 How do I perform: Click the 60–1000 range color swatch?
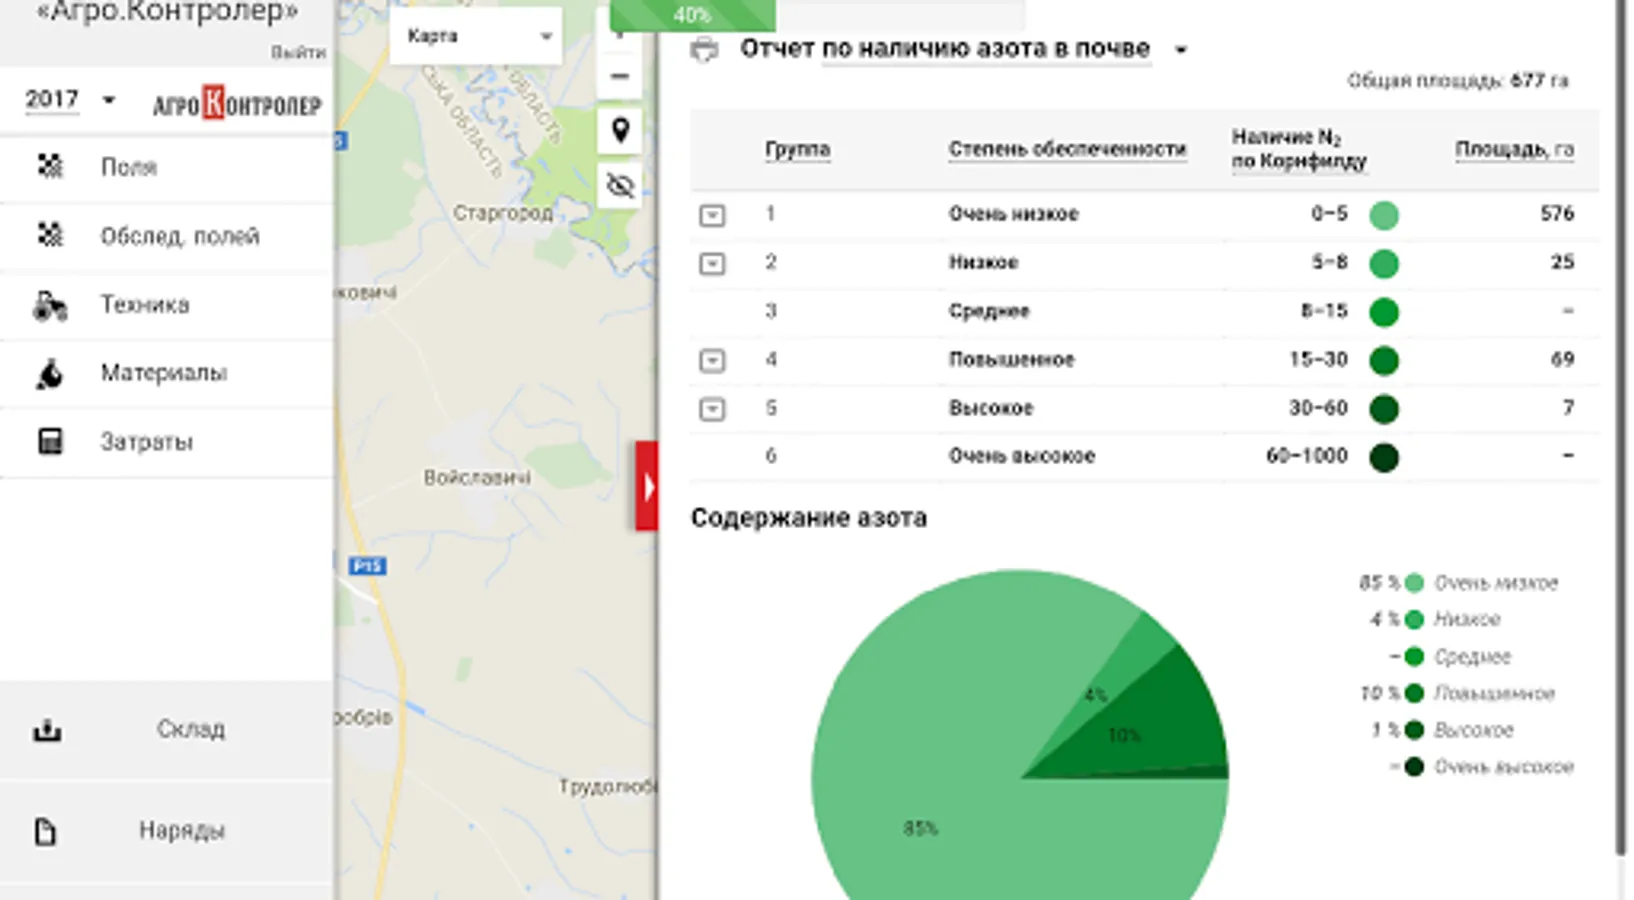(1384, 457)
